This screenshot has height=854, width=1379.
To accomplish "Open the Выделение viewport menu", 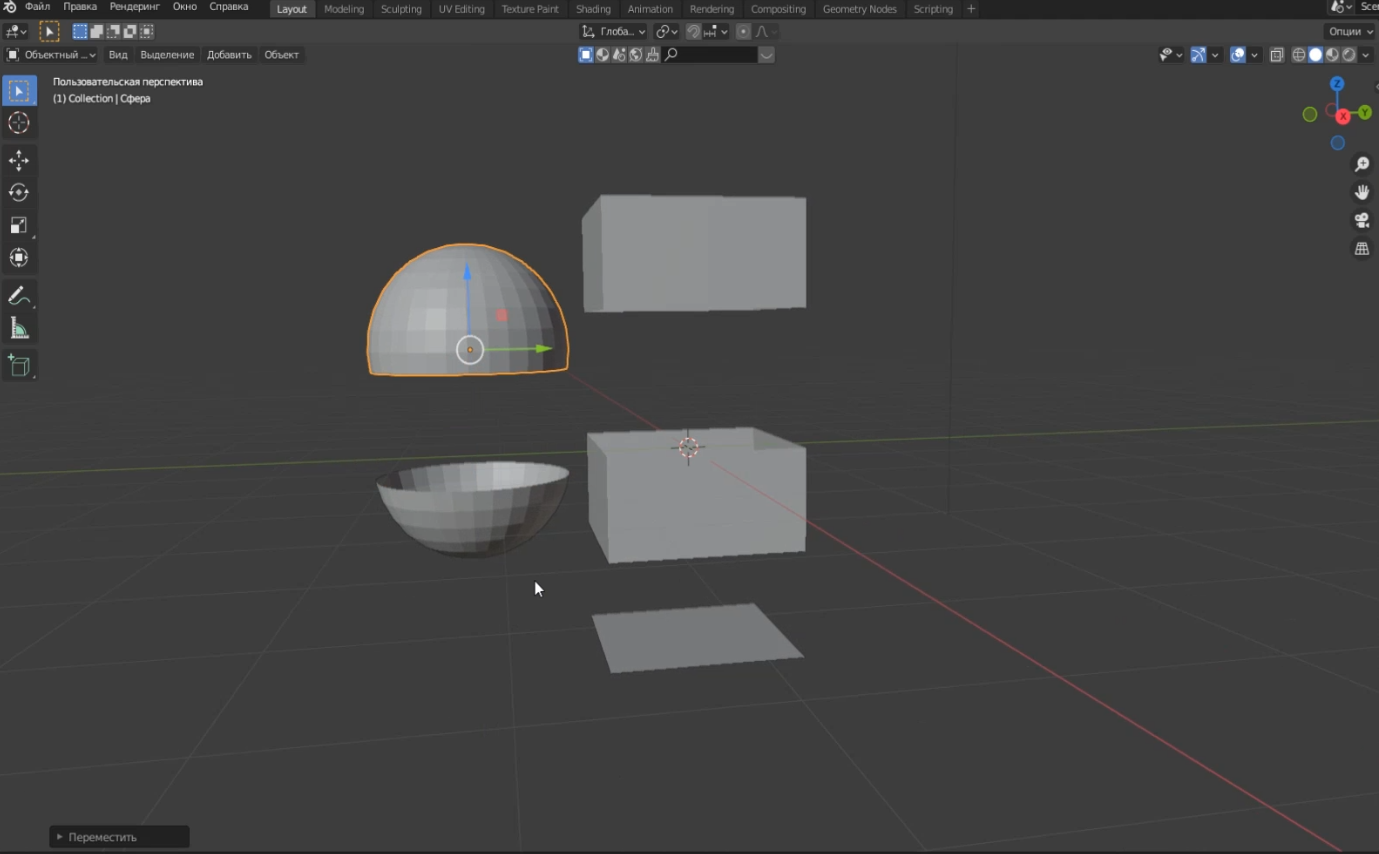I will 167,55.
